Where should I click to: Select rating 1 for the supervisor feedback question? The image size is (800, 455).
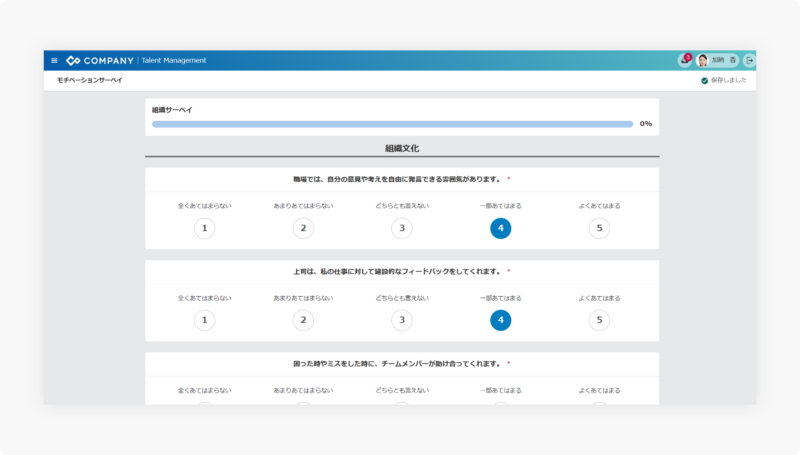(x=204, y=320)
